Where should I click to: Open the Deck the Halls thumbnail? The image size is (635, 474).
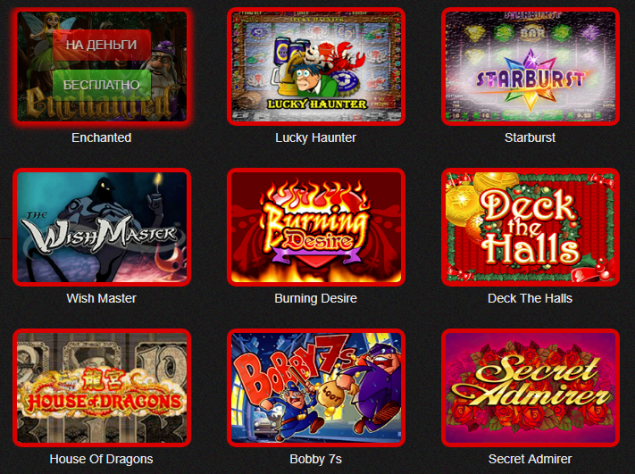click(x=530, y=227)
